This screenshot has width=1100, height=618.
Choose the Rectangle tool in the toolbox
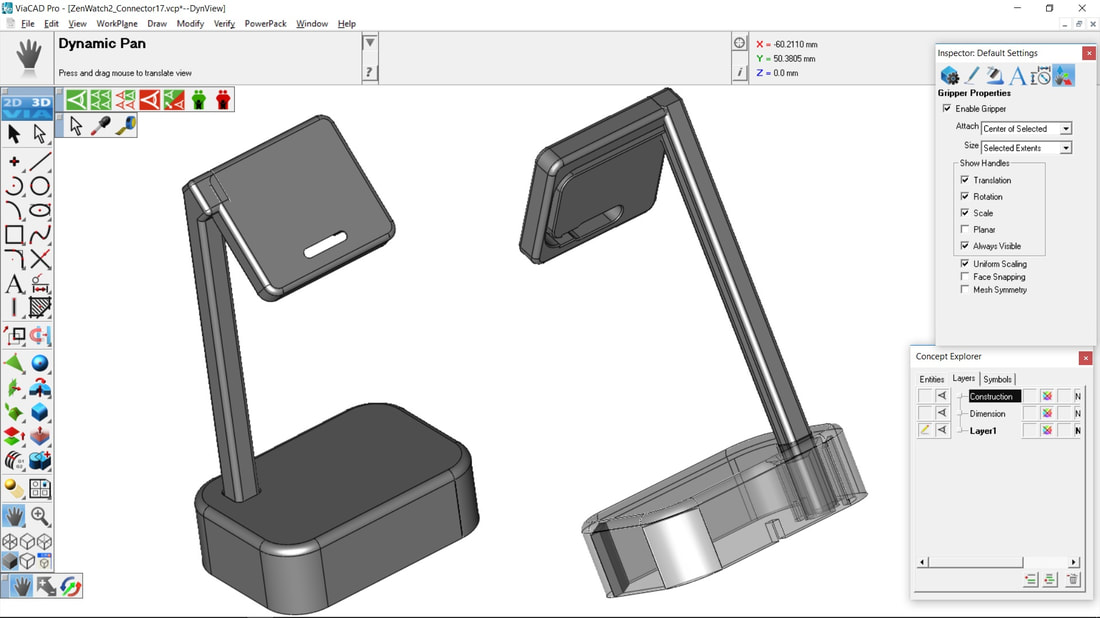coord(14,235)
